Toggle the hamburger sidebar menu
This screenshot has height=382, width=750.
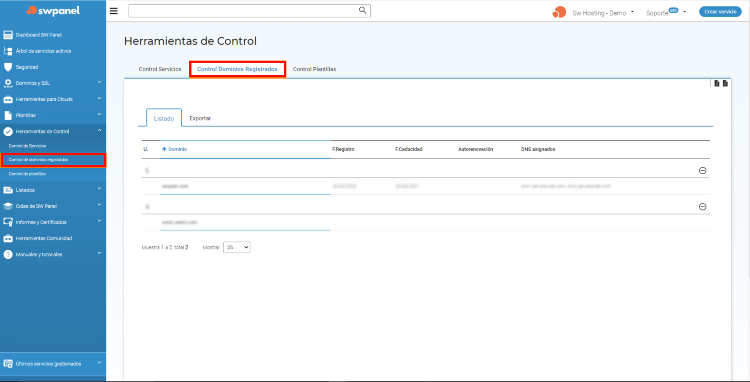click(x=114, y=11)
